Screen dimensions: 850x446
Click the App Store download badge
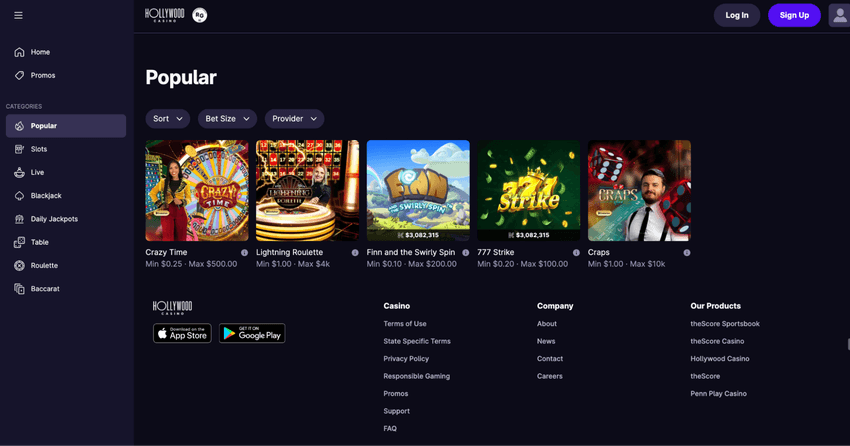(x=182, y=333)
